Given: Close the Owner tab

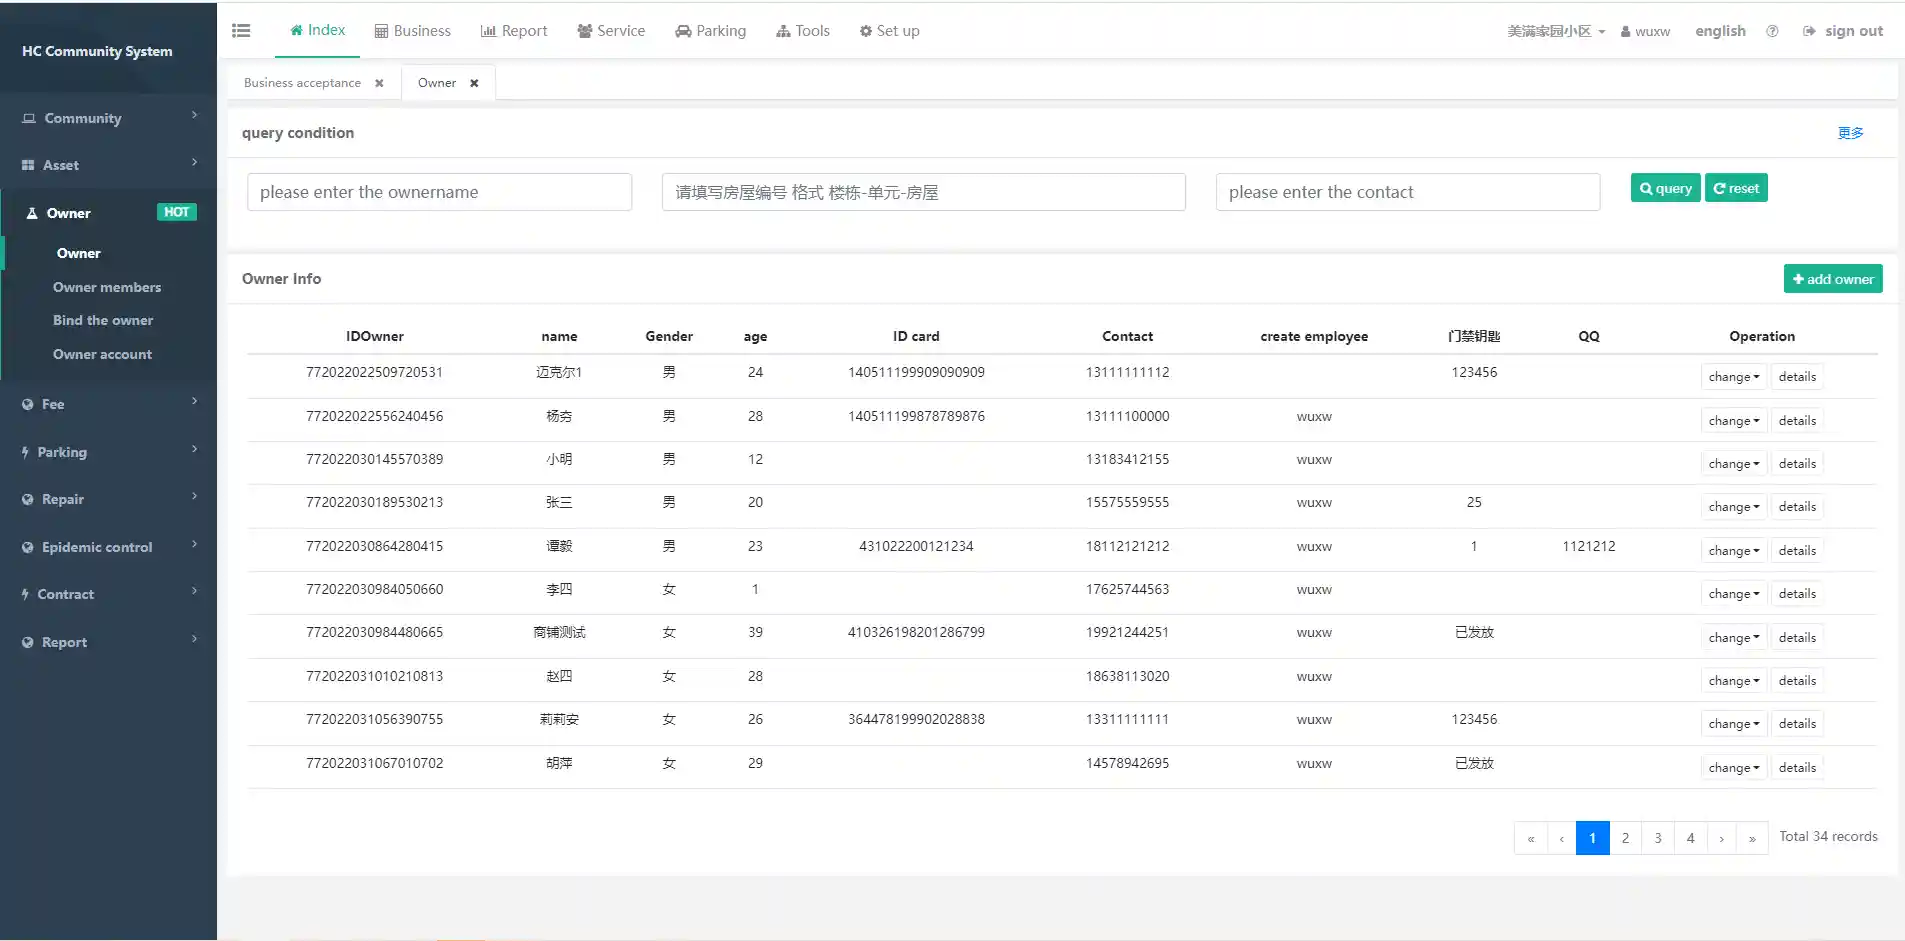Looking at the screenshot, I should point(474,83).
